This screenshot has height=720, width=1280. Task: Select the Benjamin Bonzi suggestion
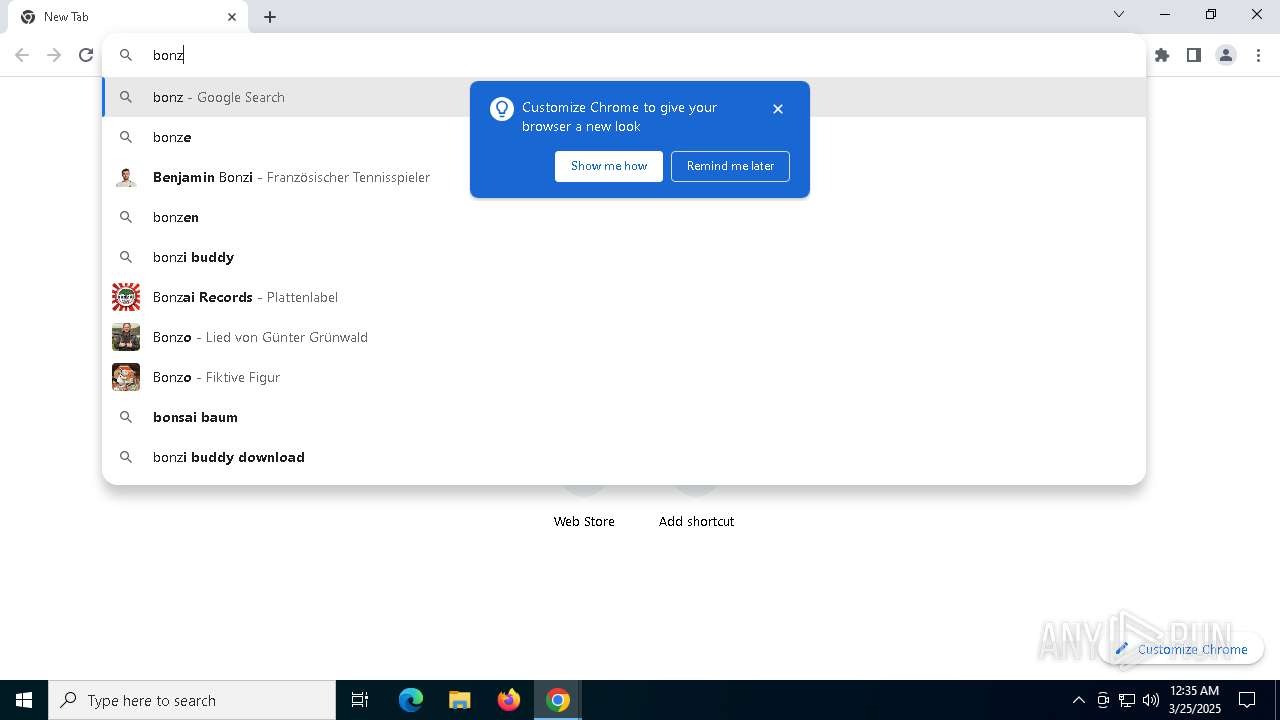pyautogui.click(x=624, y=177)
